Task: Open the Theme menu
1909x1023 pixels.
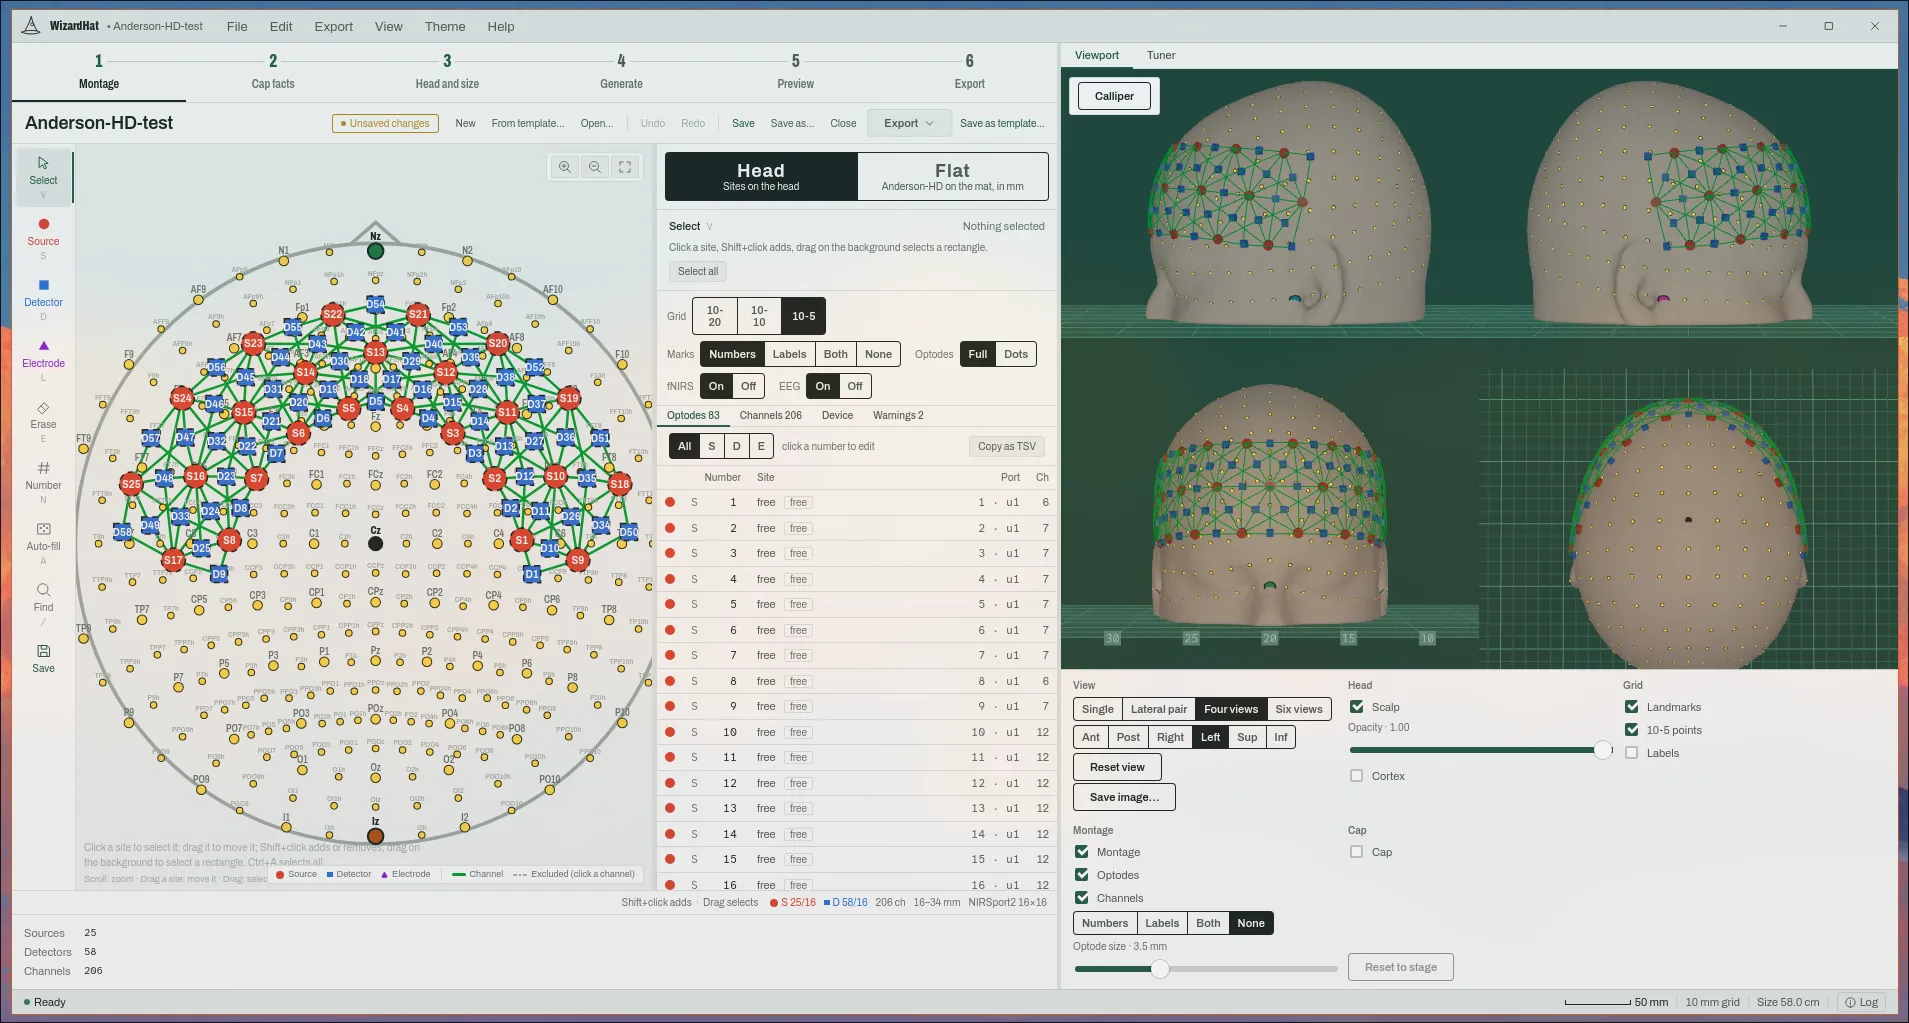Action: click(445, 26)
